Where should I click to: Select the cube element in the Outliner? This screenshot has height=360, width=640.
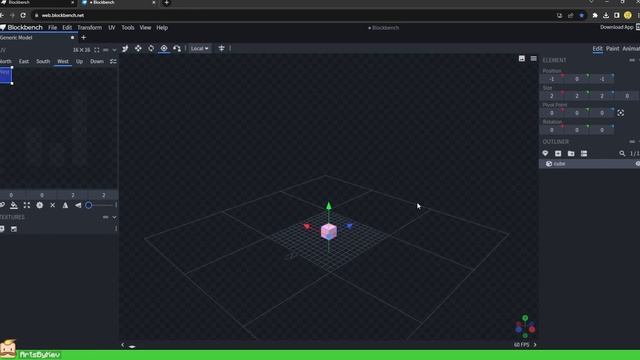click(x=590, y=164)
